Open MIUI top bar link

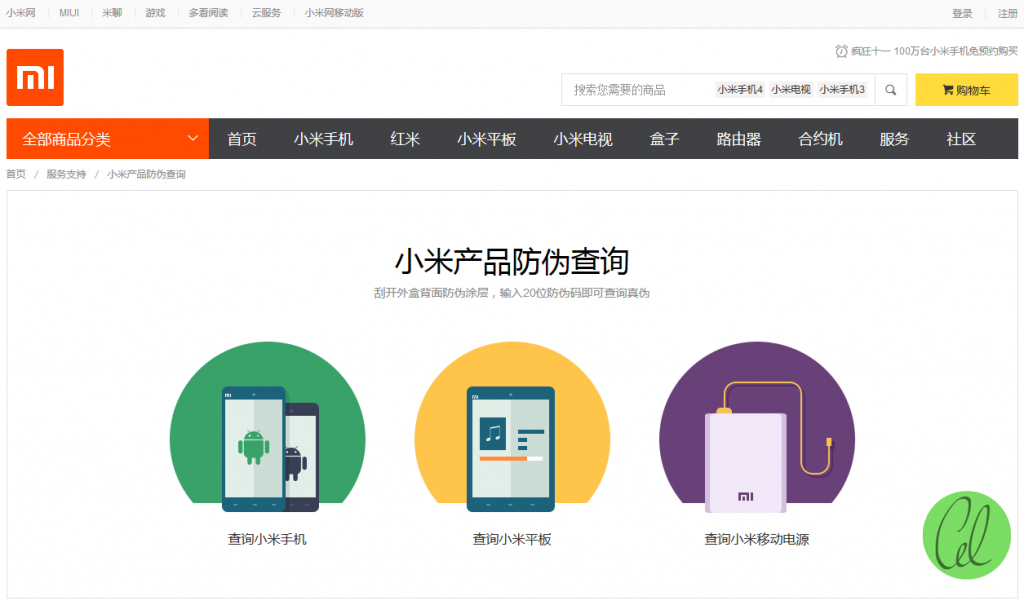click(69, 13)
